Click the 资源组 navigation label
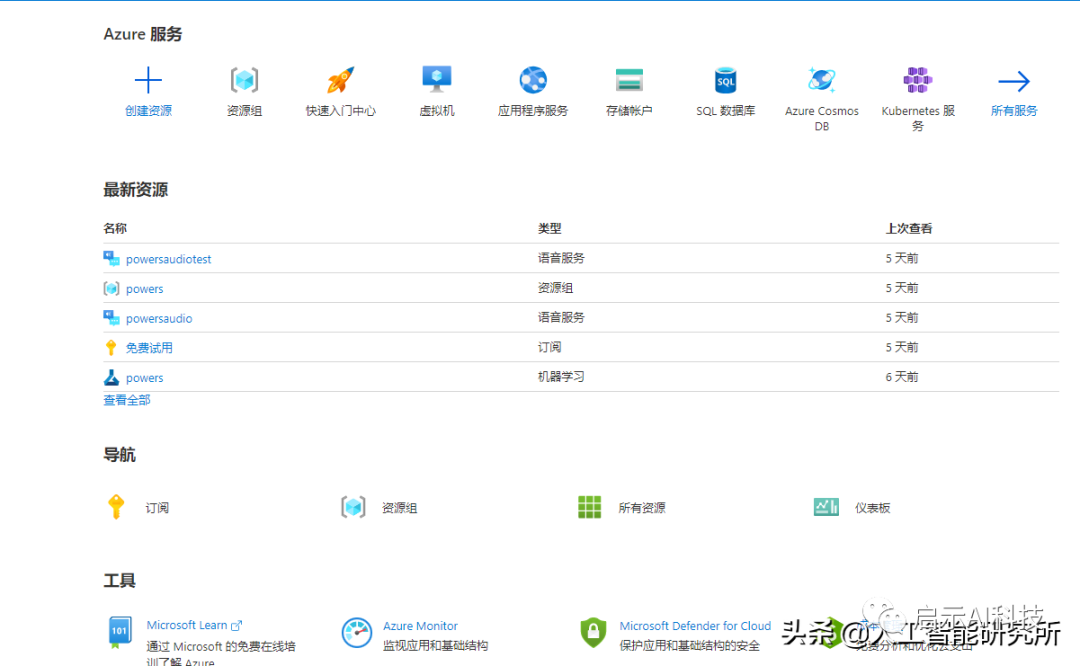 [x=399, y=508]
